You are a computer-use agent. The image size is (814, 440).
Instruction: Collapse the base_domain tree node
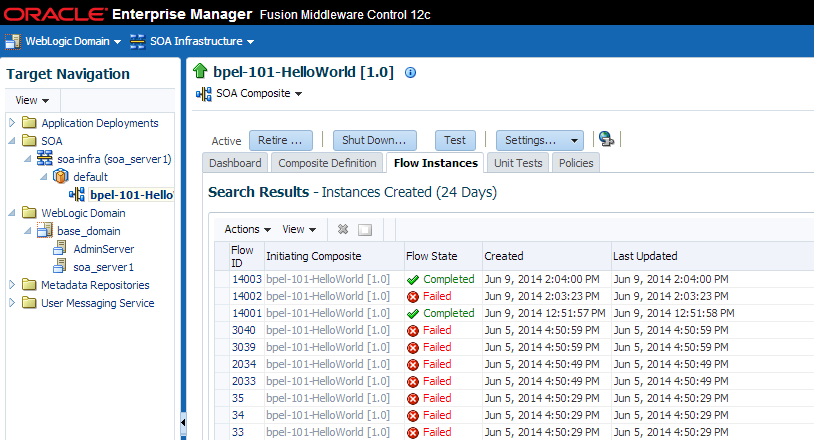pos(28,231)
